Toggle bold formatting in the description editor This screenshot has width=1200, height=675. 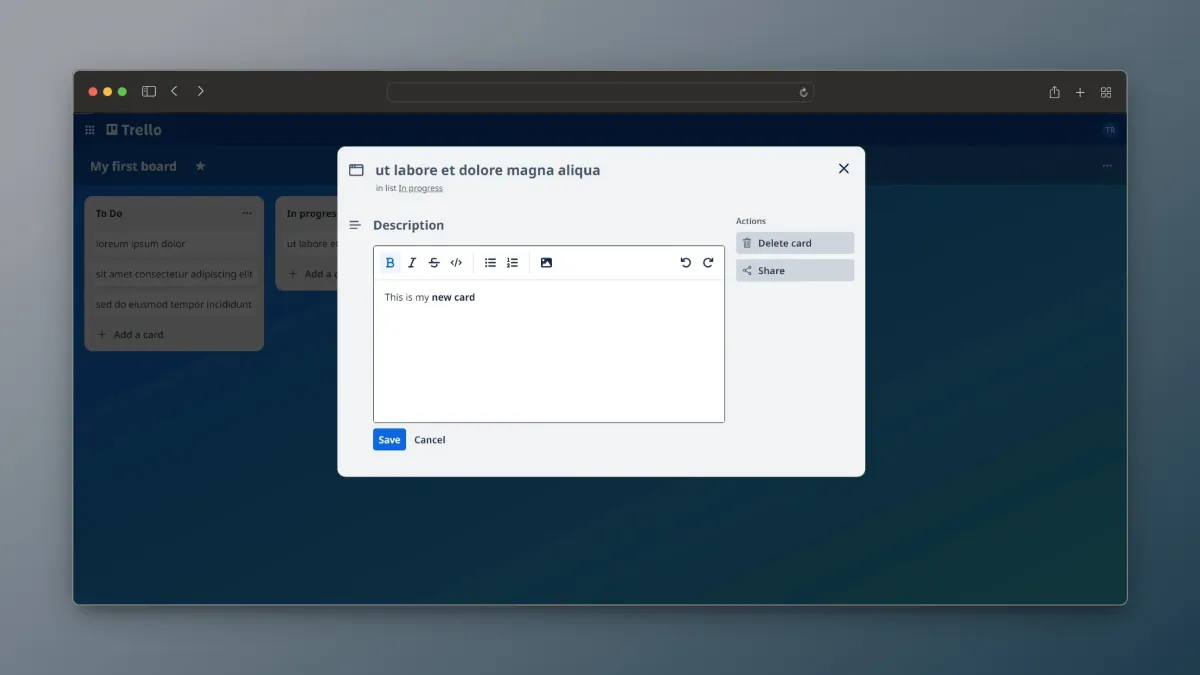tap(390, 262)
